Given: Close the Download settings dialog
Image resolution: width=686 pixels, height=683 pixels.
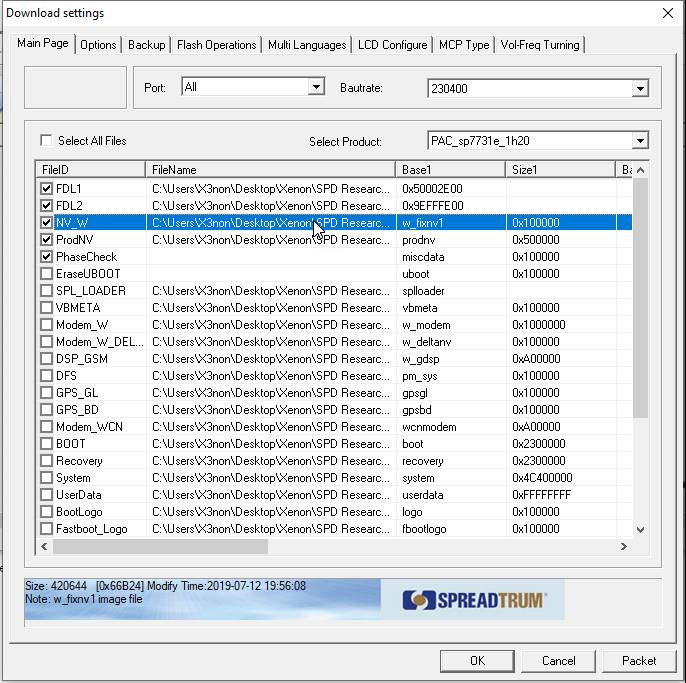Looking at the screenshot, I should 667,13.
